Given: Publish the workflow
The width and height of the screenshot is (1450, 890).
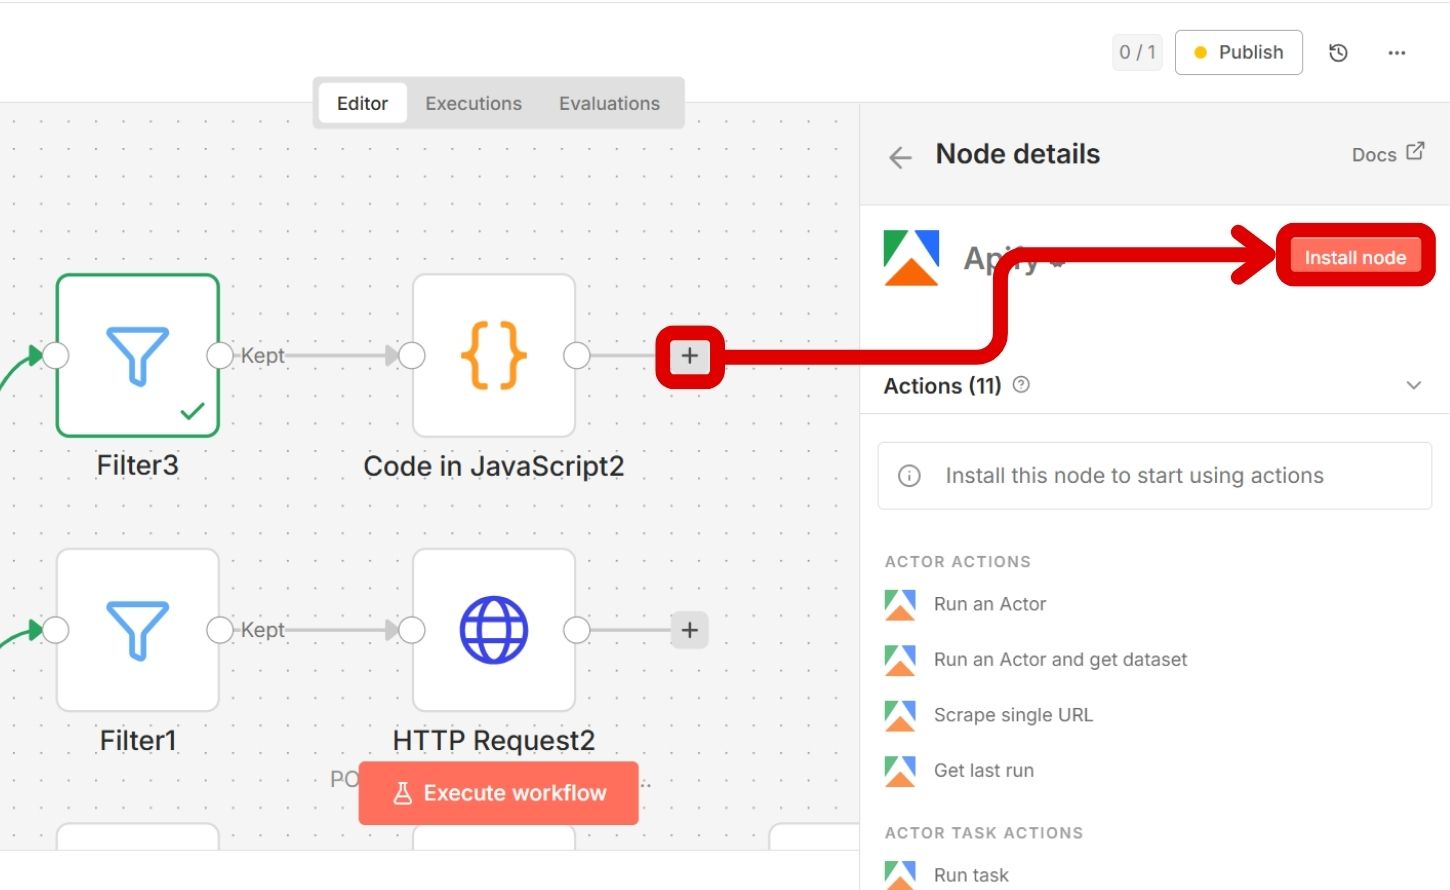Looking at the screenshot, I should point(1238,53).
